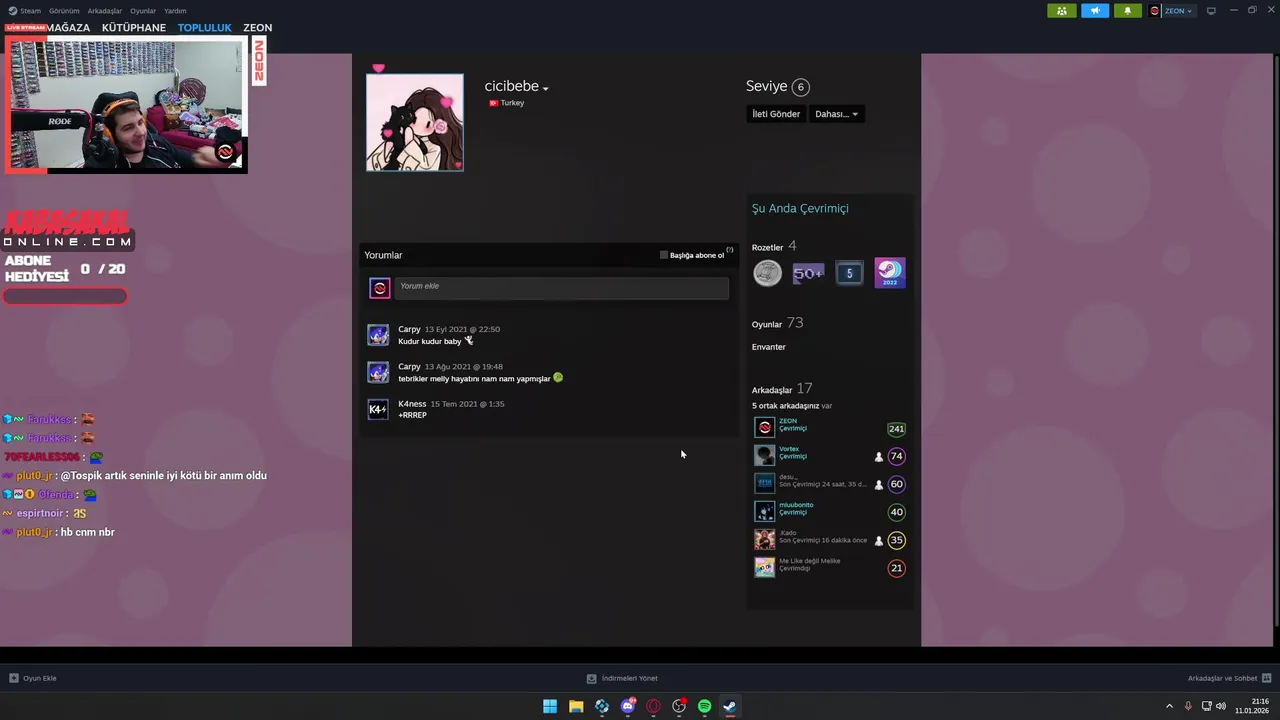
Task: Expand the cicibebe name history arrow
Action: tap(545, 89)
